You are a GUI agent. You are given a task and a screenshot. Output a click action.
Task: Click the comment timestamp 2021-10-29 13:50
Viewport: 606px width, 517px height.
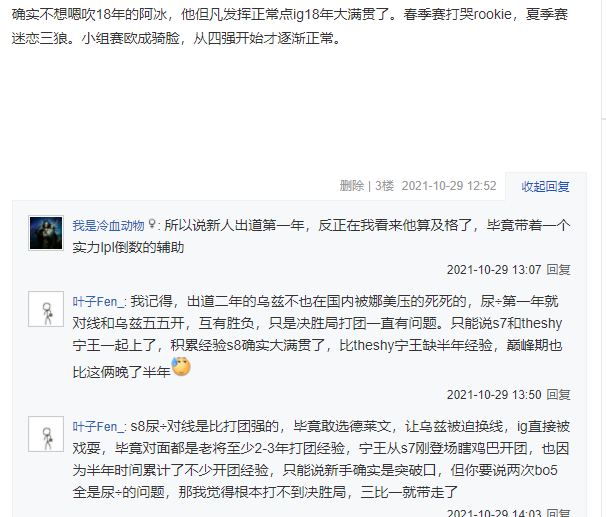494,395
